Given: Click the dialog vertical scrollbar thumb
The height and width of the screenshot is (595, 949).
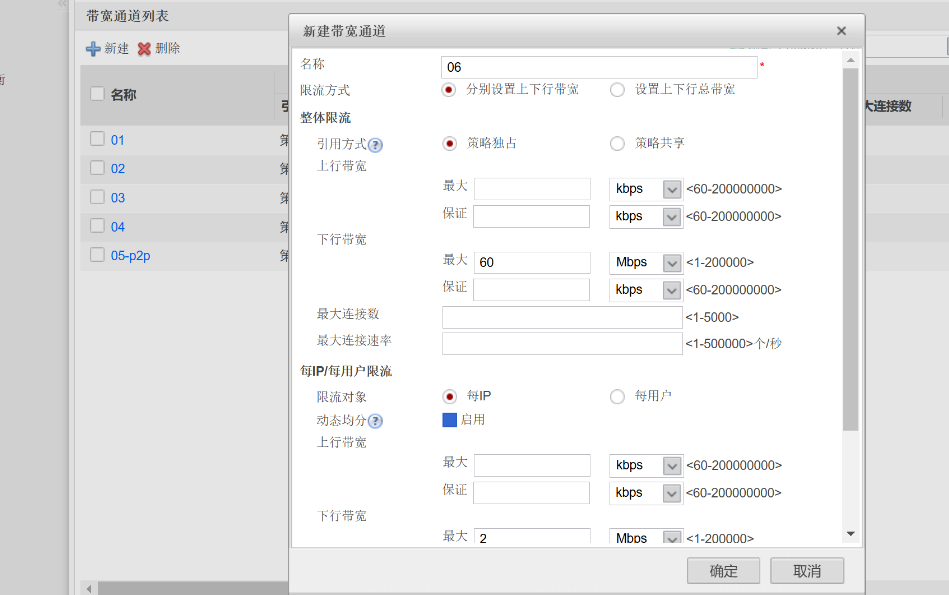Looking at the screenshot, I should pos(850,249).
